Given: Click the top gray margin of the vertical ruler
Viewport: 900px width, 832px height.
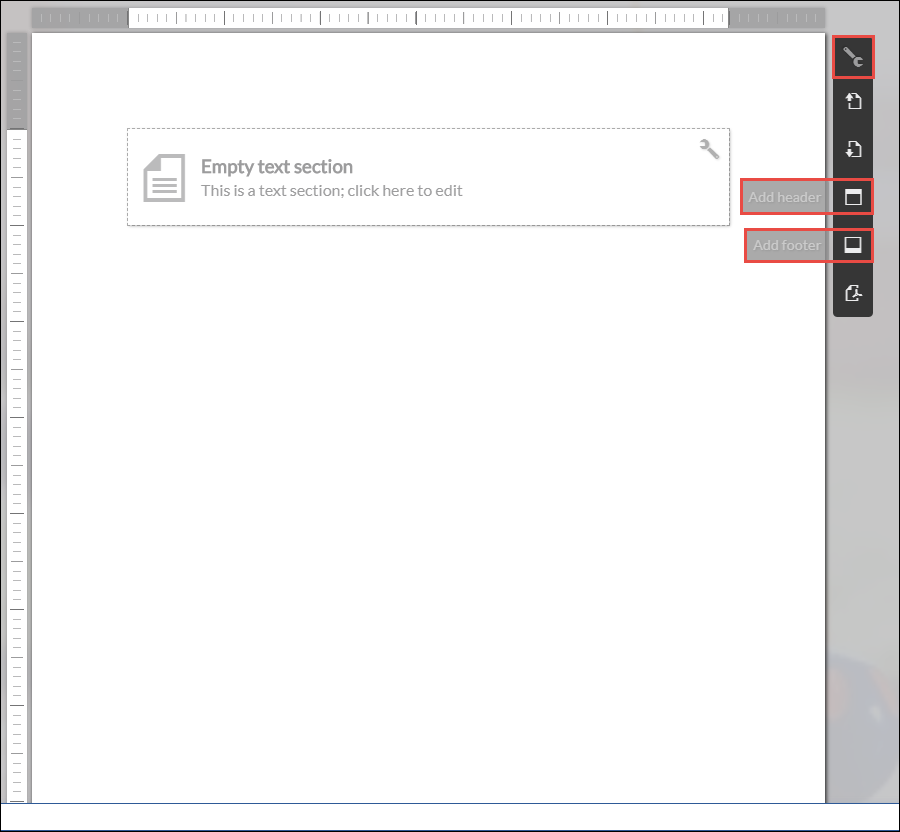Looking at the screenshot, I should point(16,80).
